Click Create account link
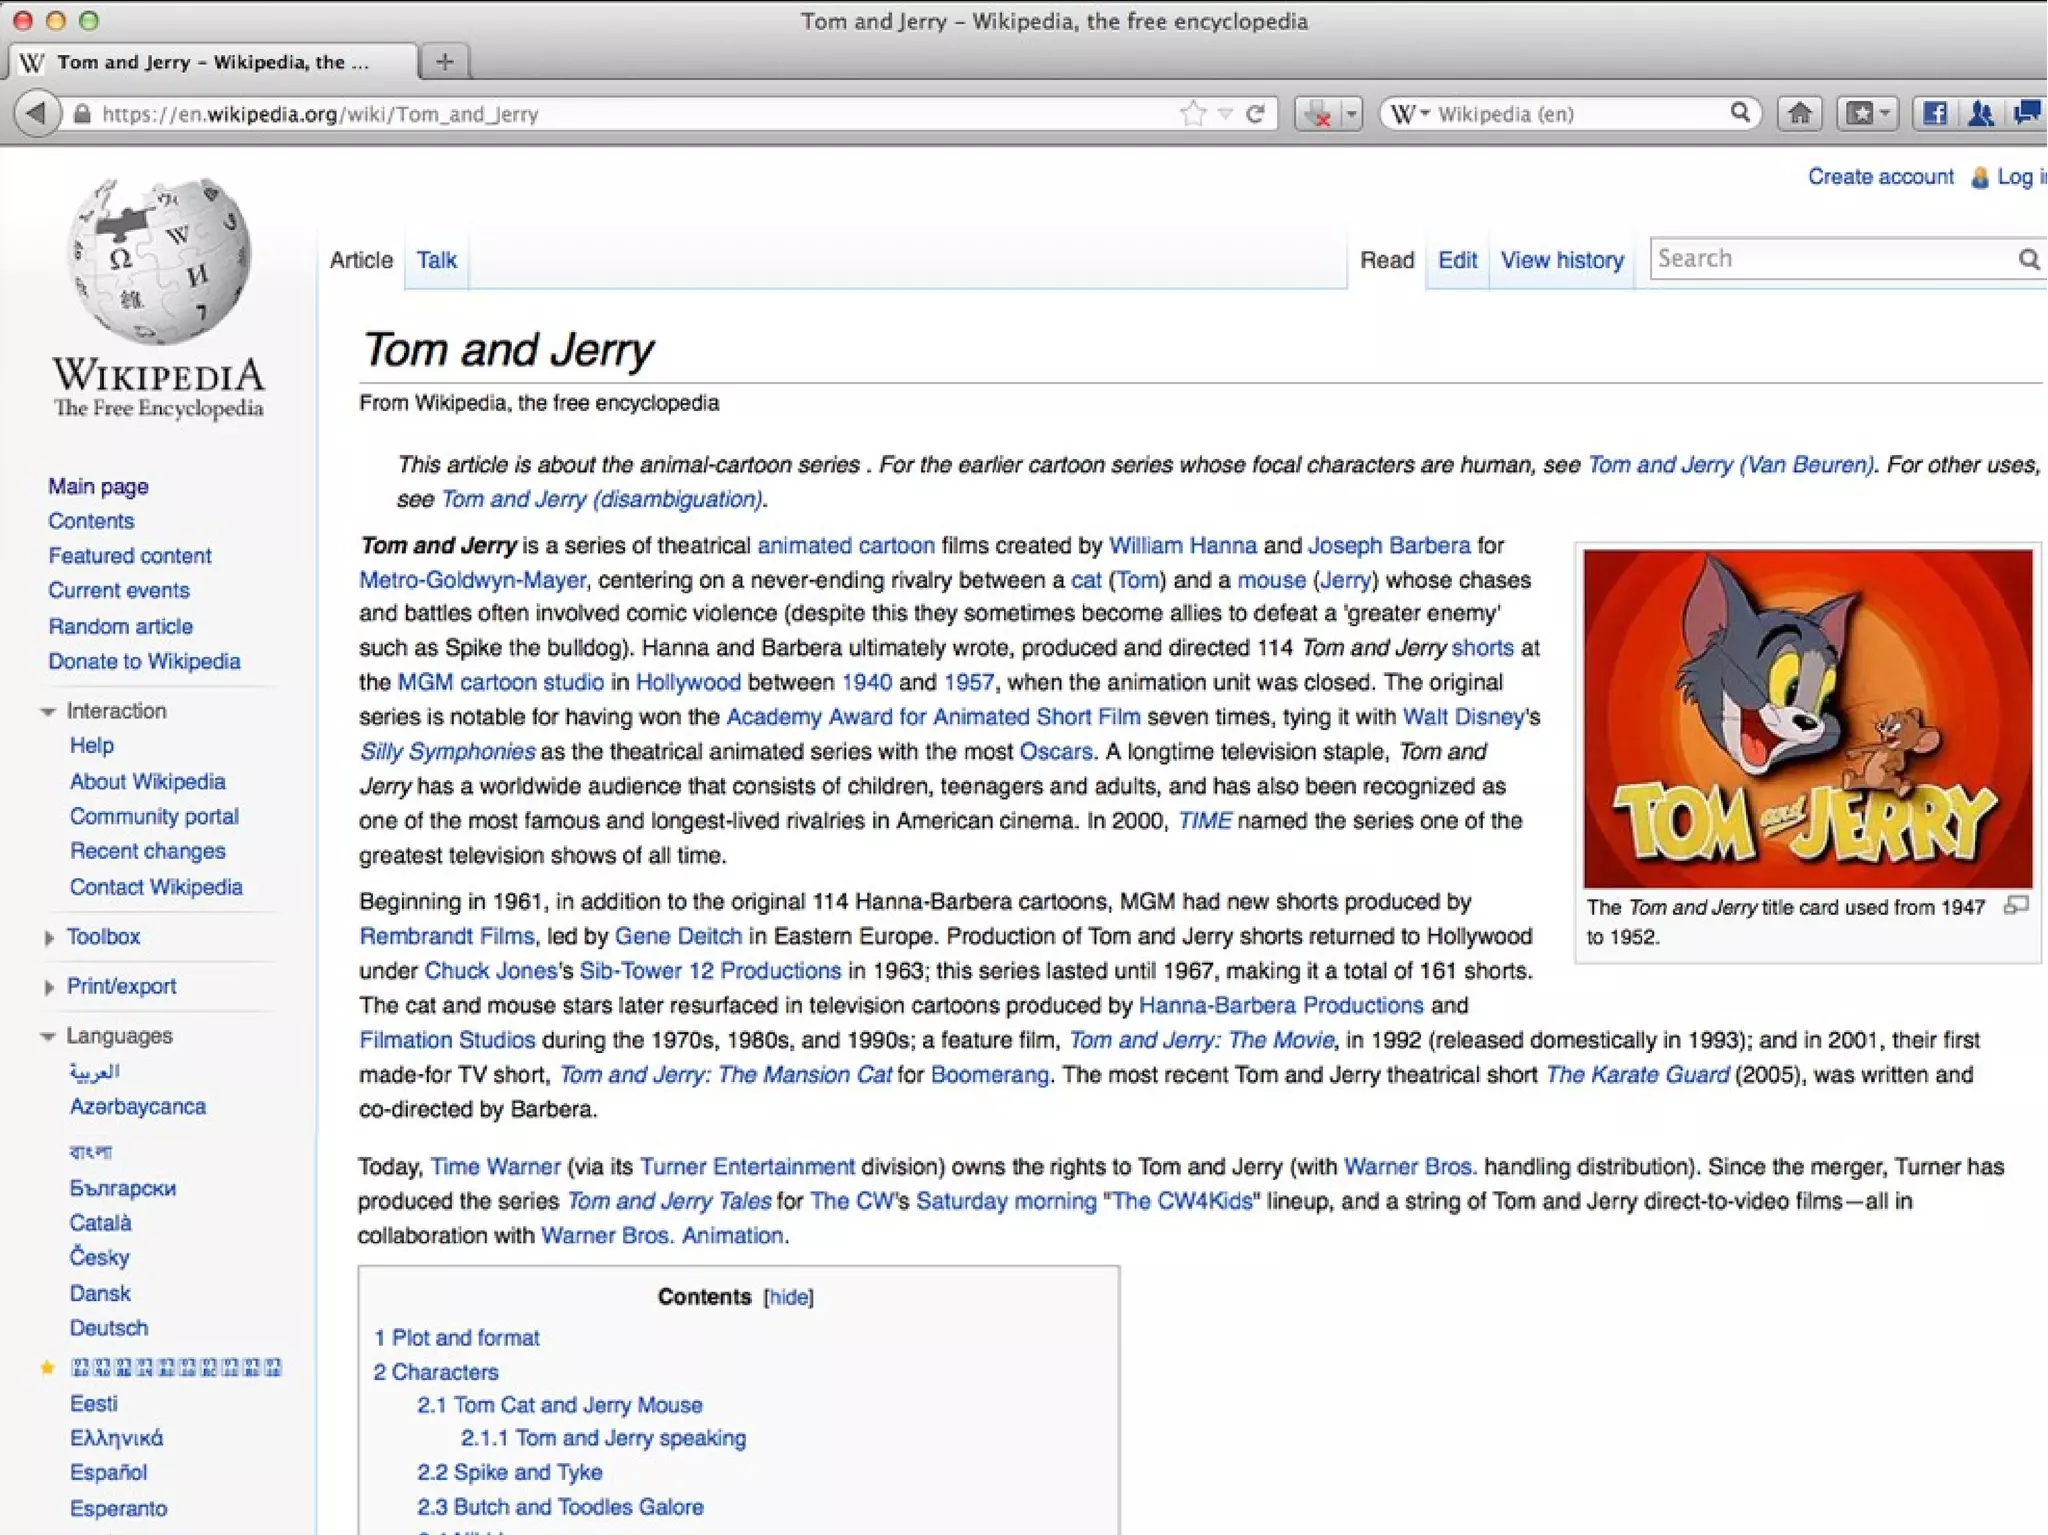This screenshot has height=1535, width=2048. [1880, 177]
